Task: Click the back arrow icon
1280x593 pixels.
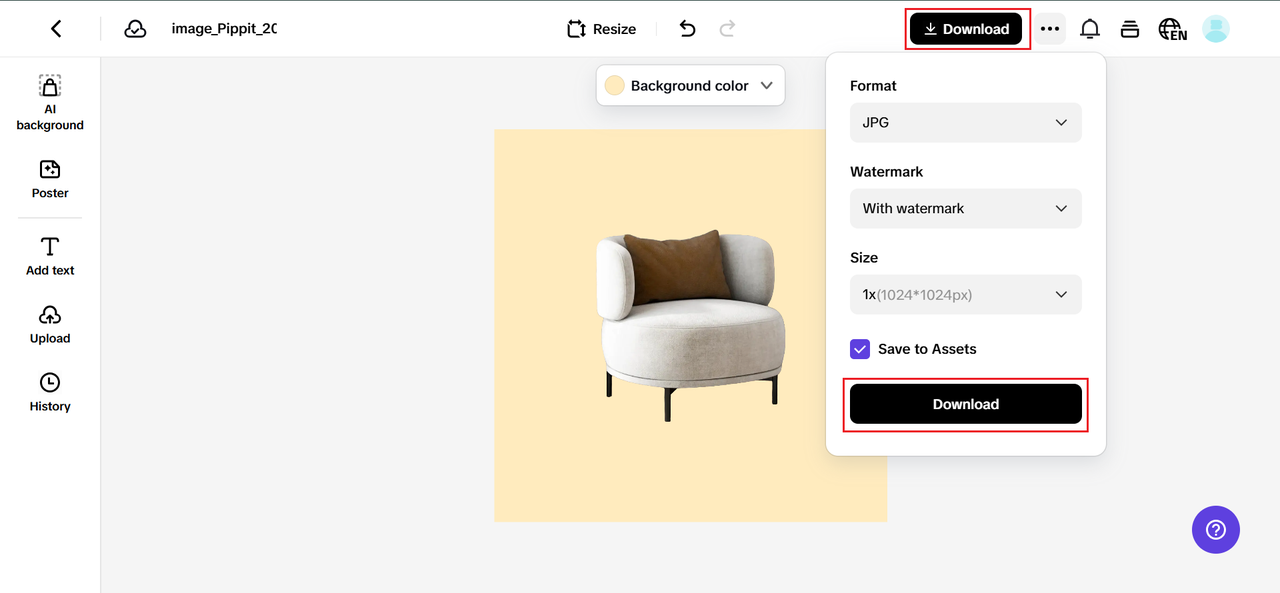Action: [x=56, y=29]
